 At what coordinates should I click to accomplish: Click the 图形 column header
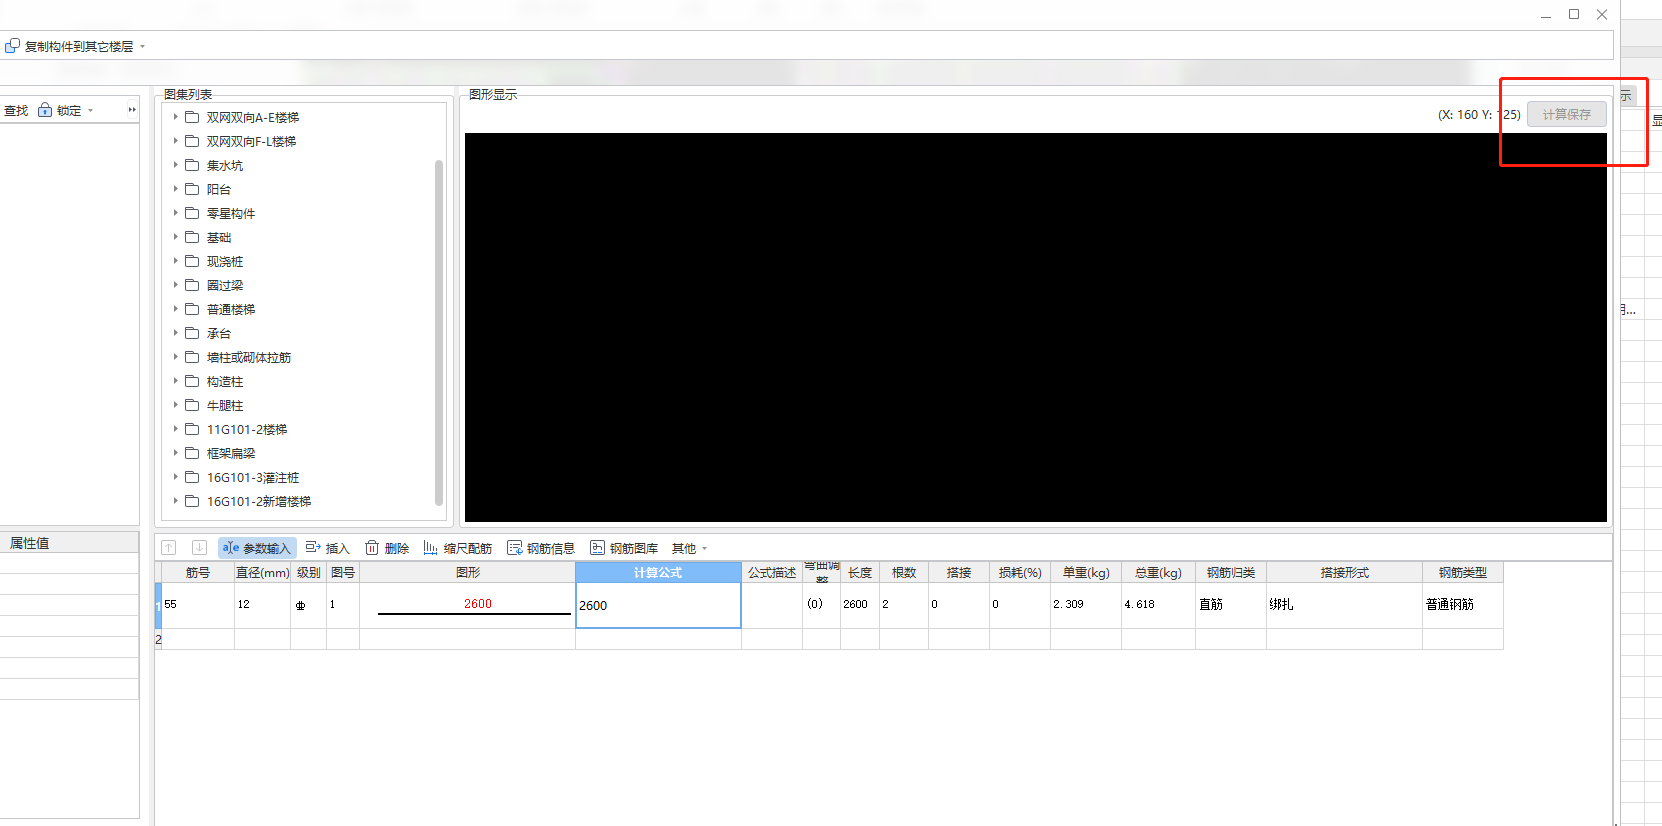pos(467,572)
